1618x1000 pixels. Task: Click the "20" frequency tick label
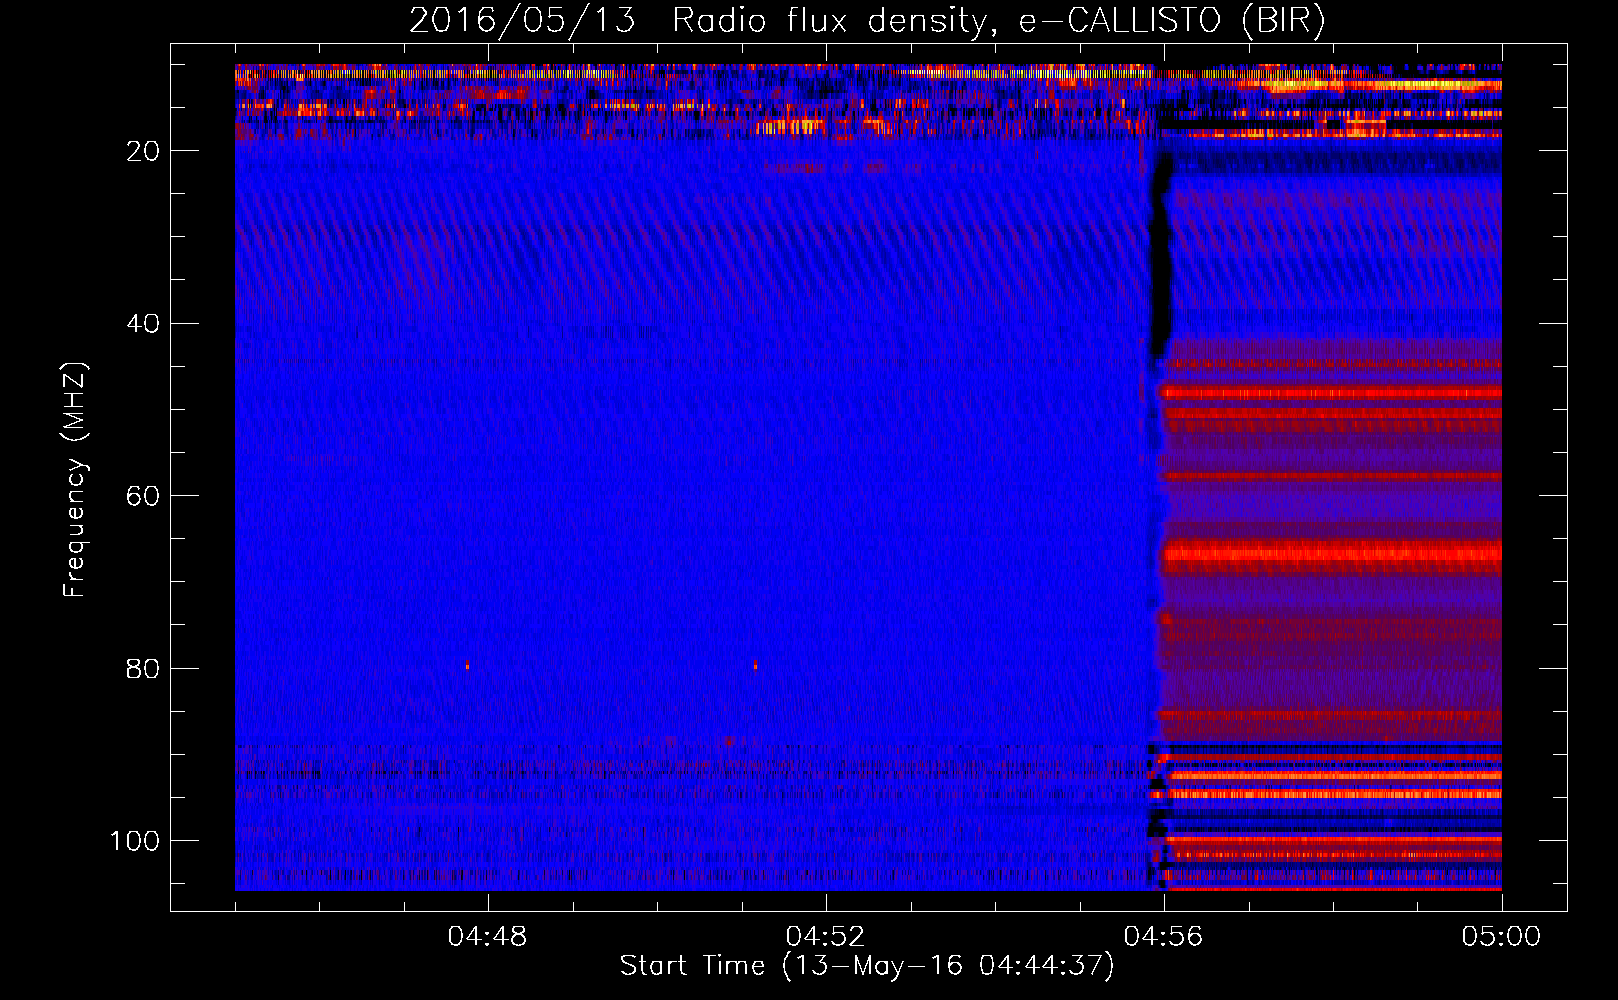[144, 151]
